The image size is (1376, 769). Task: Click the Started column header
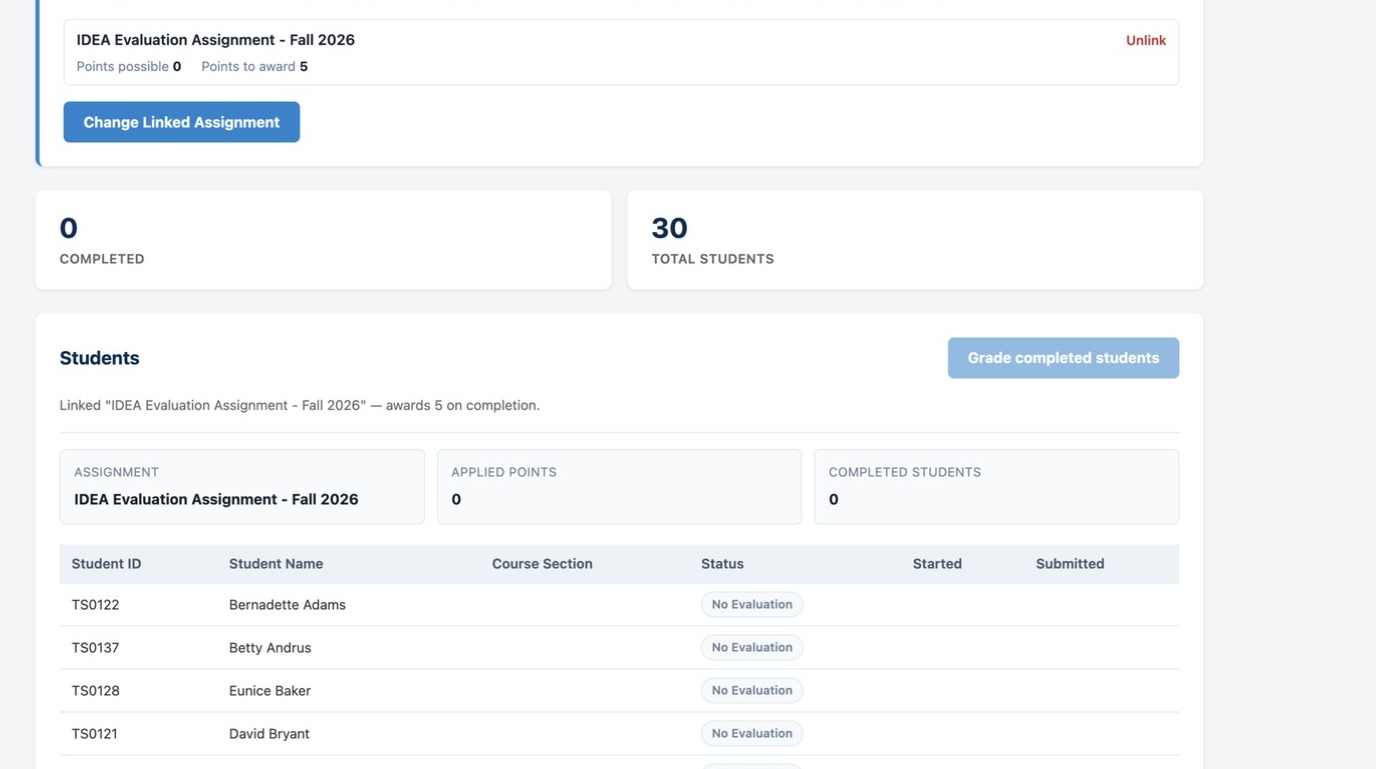(x=937, y=564)
